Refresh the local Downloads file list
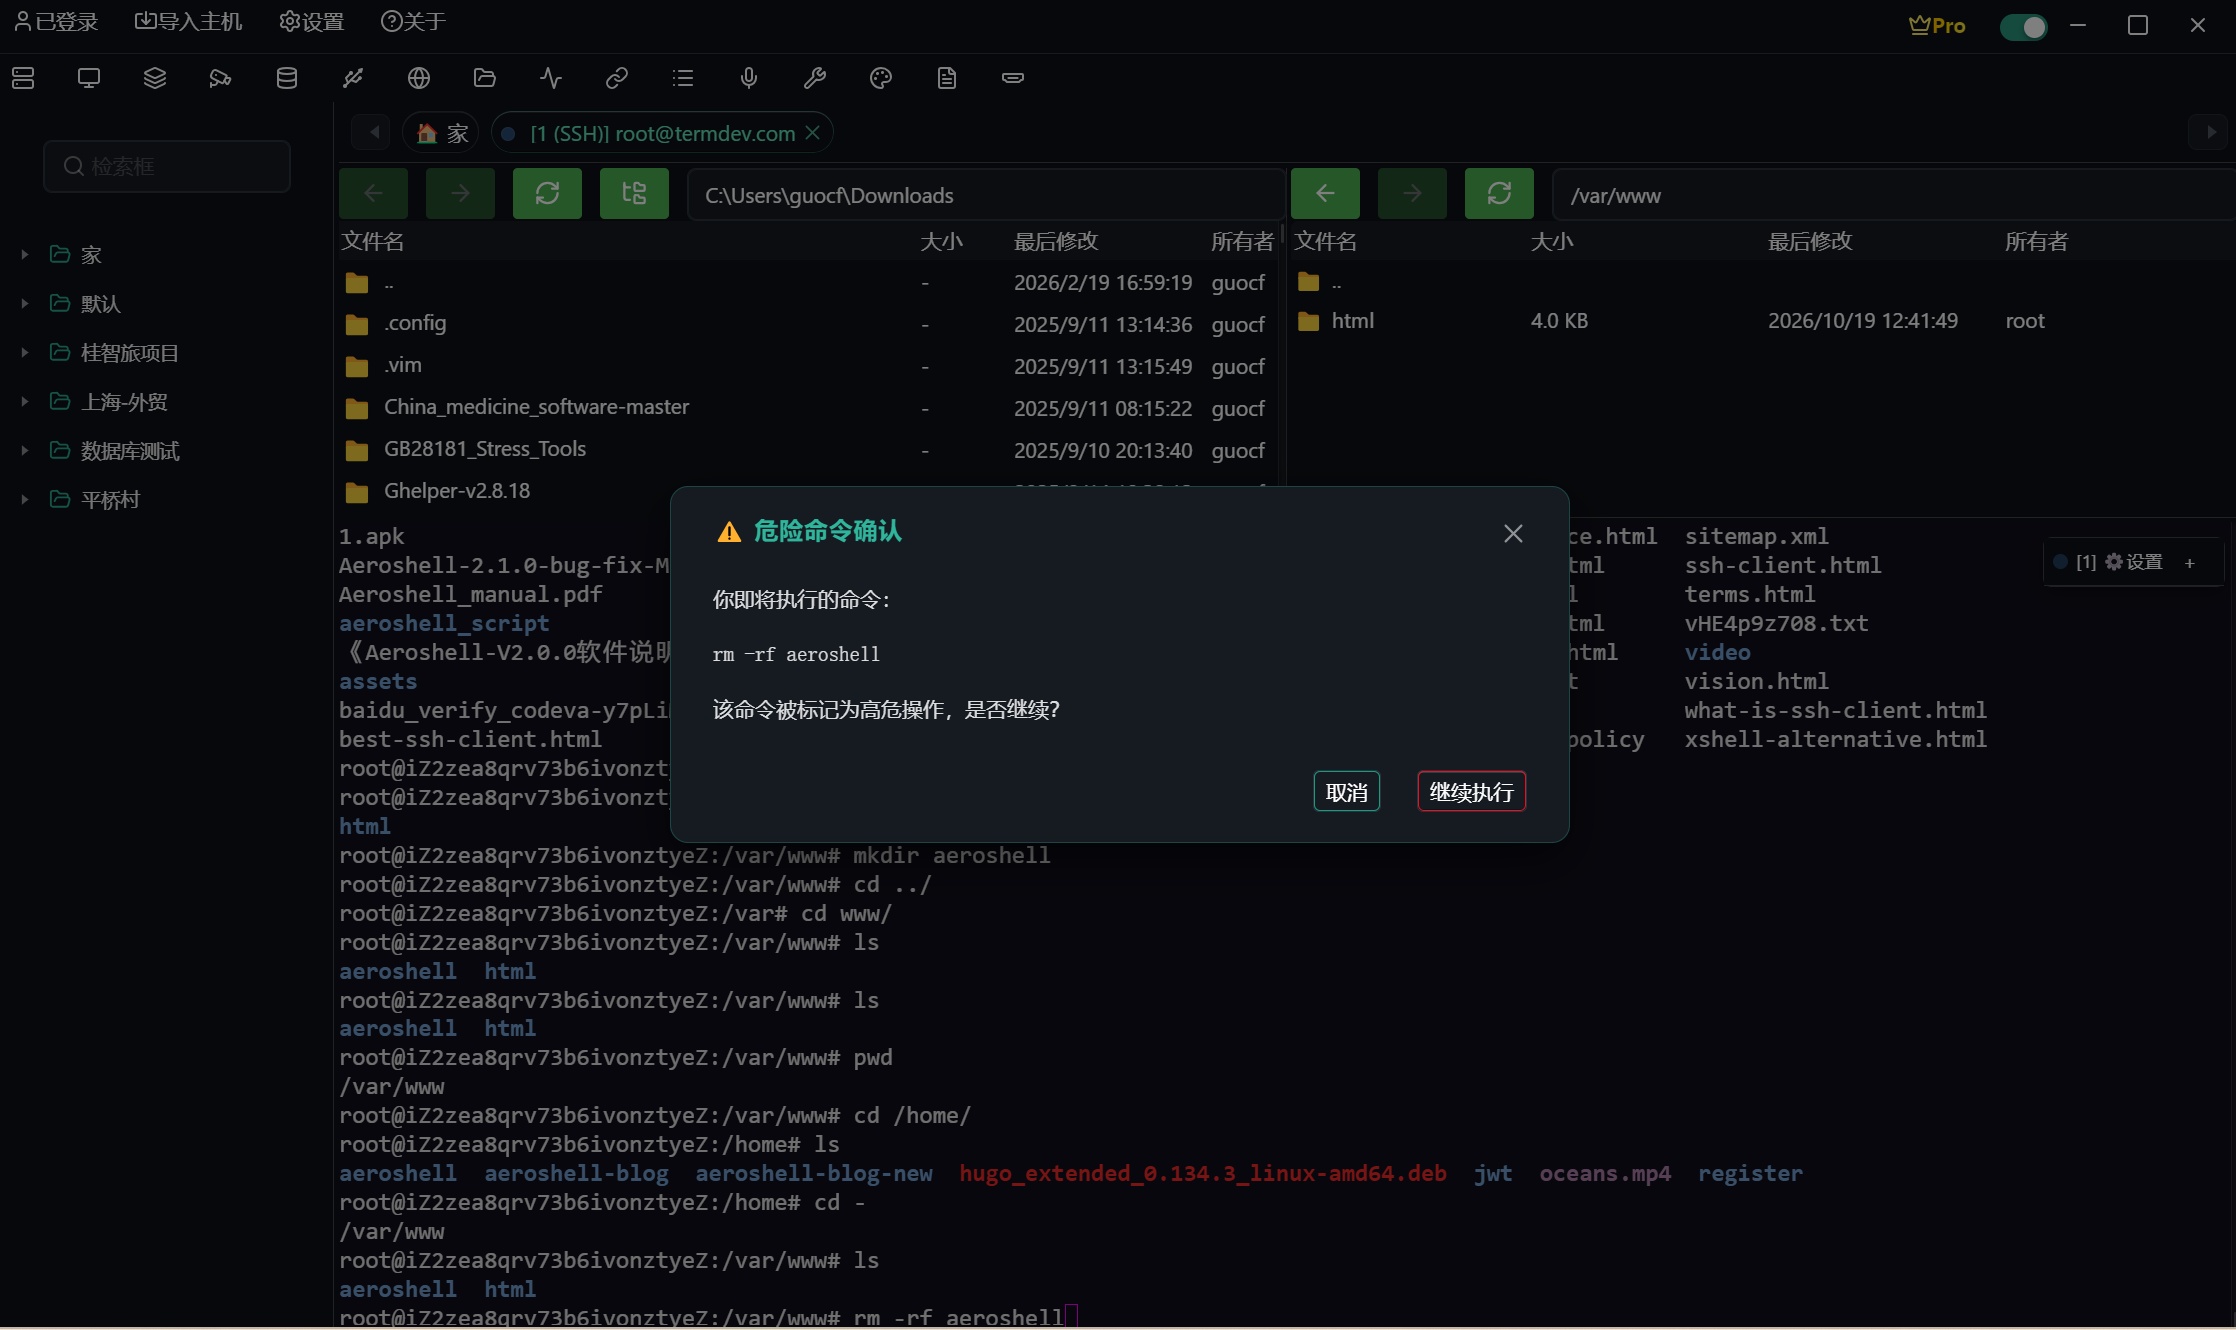Image resolution: width=2236 pixels, height=1330 pixels. 547,194
